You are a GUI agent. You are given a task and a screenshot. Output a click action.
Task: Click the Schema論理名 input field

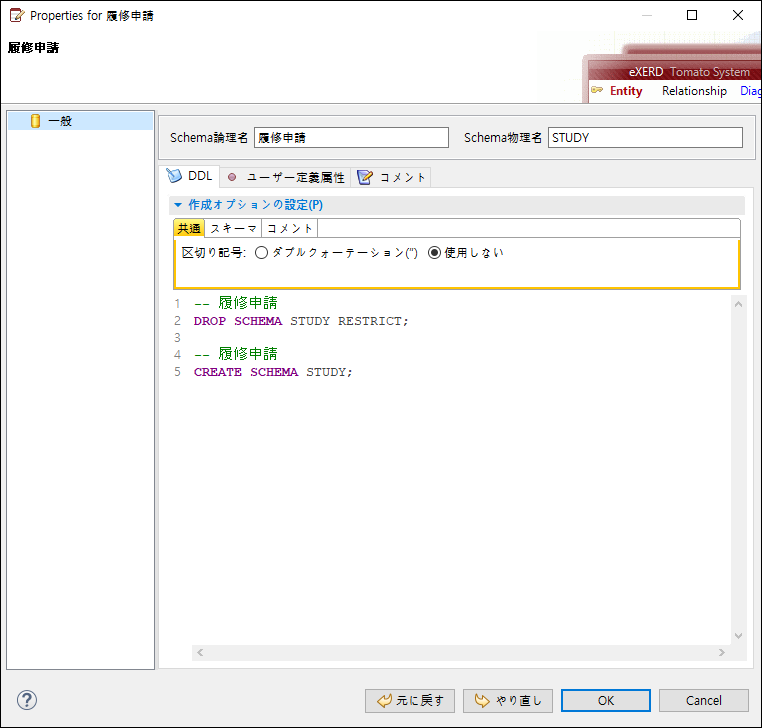(351, 138)
